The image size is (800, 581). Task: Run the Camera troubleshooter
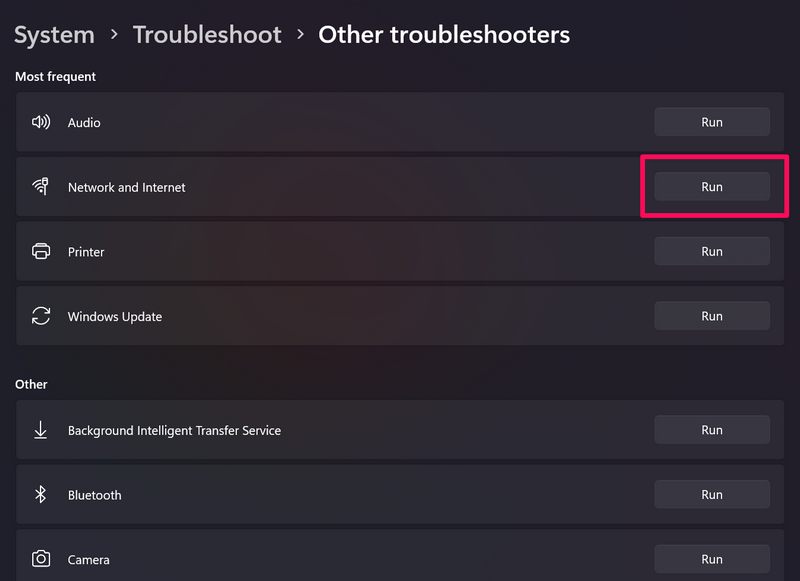tap(712, 558)
